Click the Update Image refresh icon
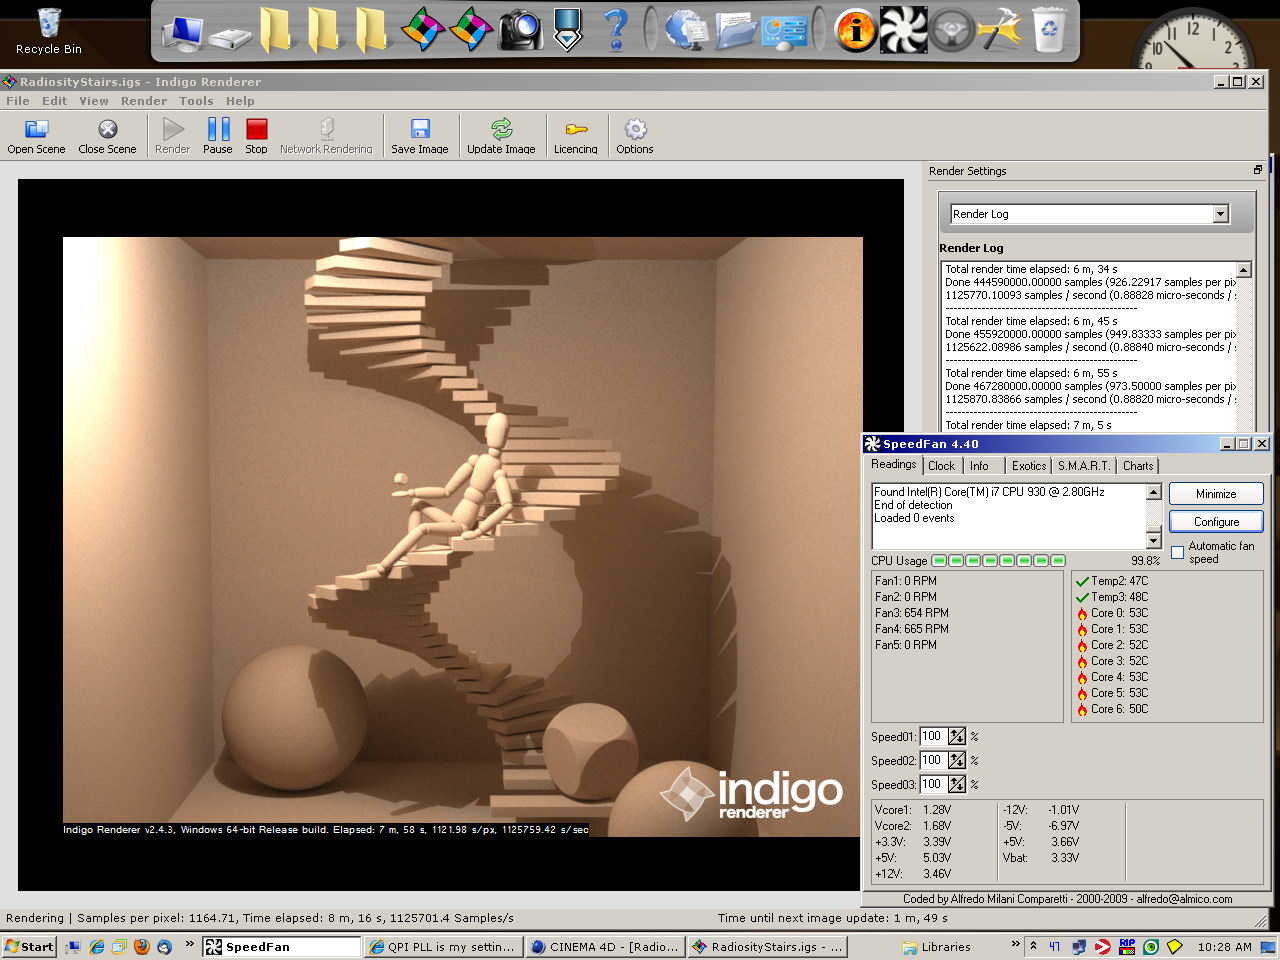This screenshot has height=960, width=1280. 501,129
